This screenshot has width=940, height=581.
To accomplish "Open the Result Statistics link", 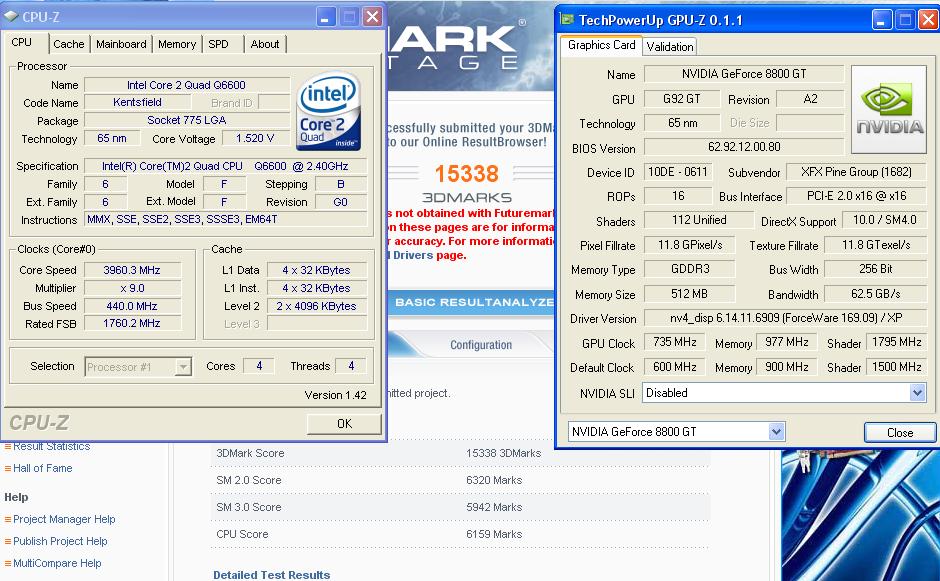I will [52, 446].
